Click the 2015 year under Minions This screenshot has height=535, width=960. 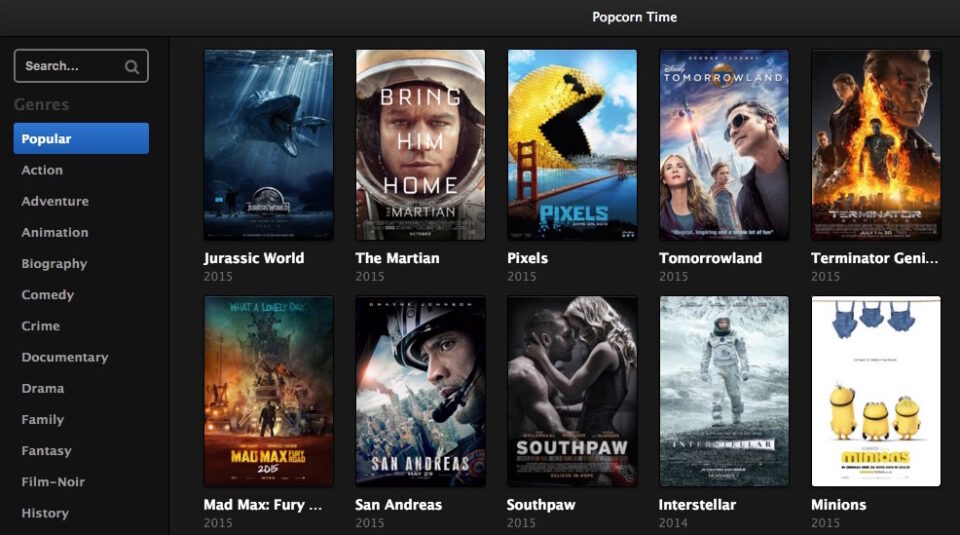[825, 523]
